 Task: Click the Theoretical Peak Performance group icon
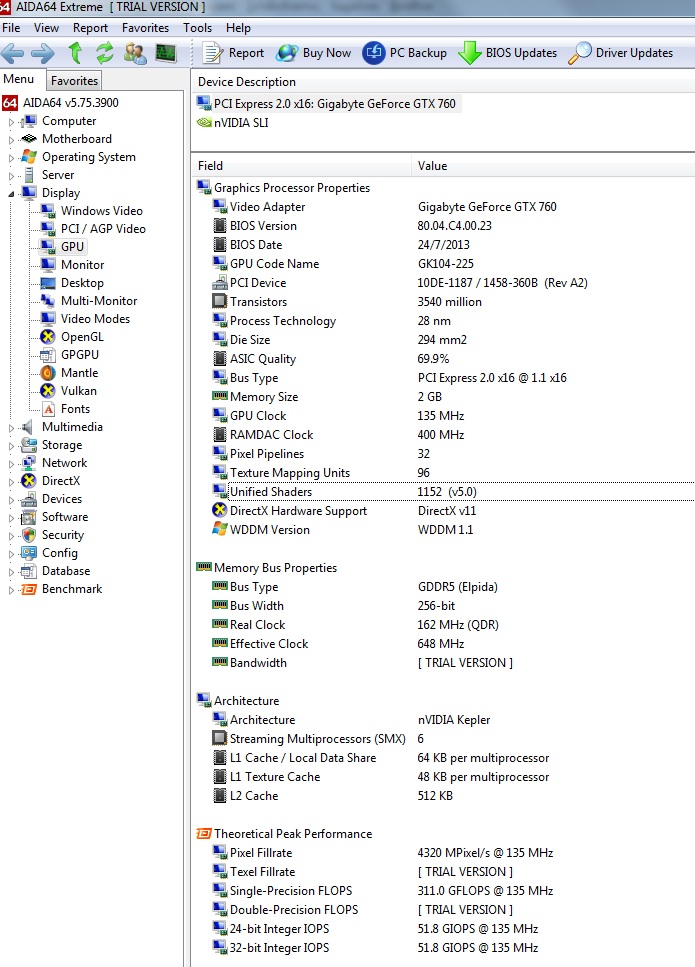[x=204, y=834]
